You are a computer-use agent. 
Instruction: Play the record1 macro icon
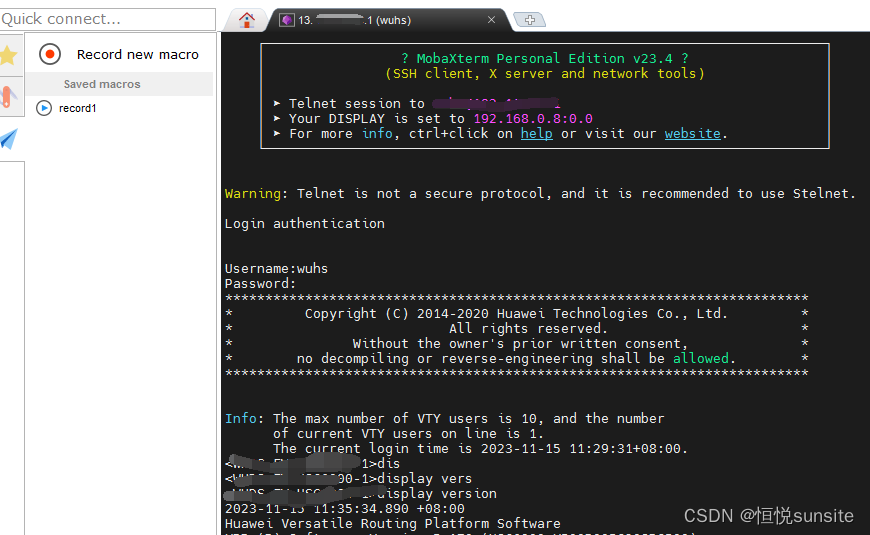pyautogui.click(x=44, y=108)
